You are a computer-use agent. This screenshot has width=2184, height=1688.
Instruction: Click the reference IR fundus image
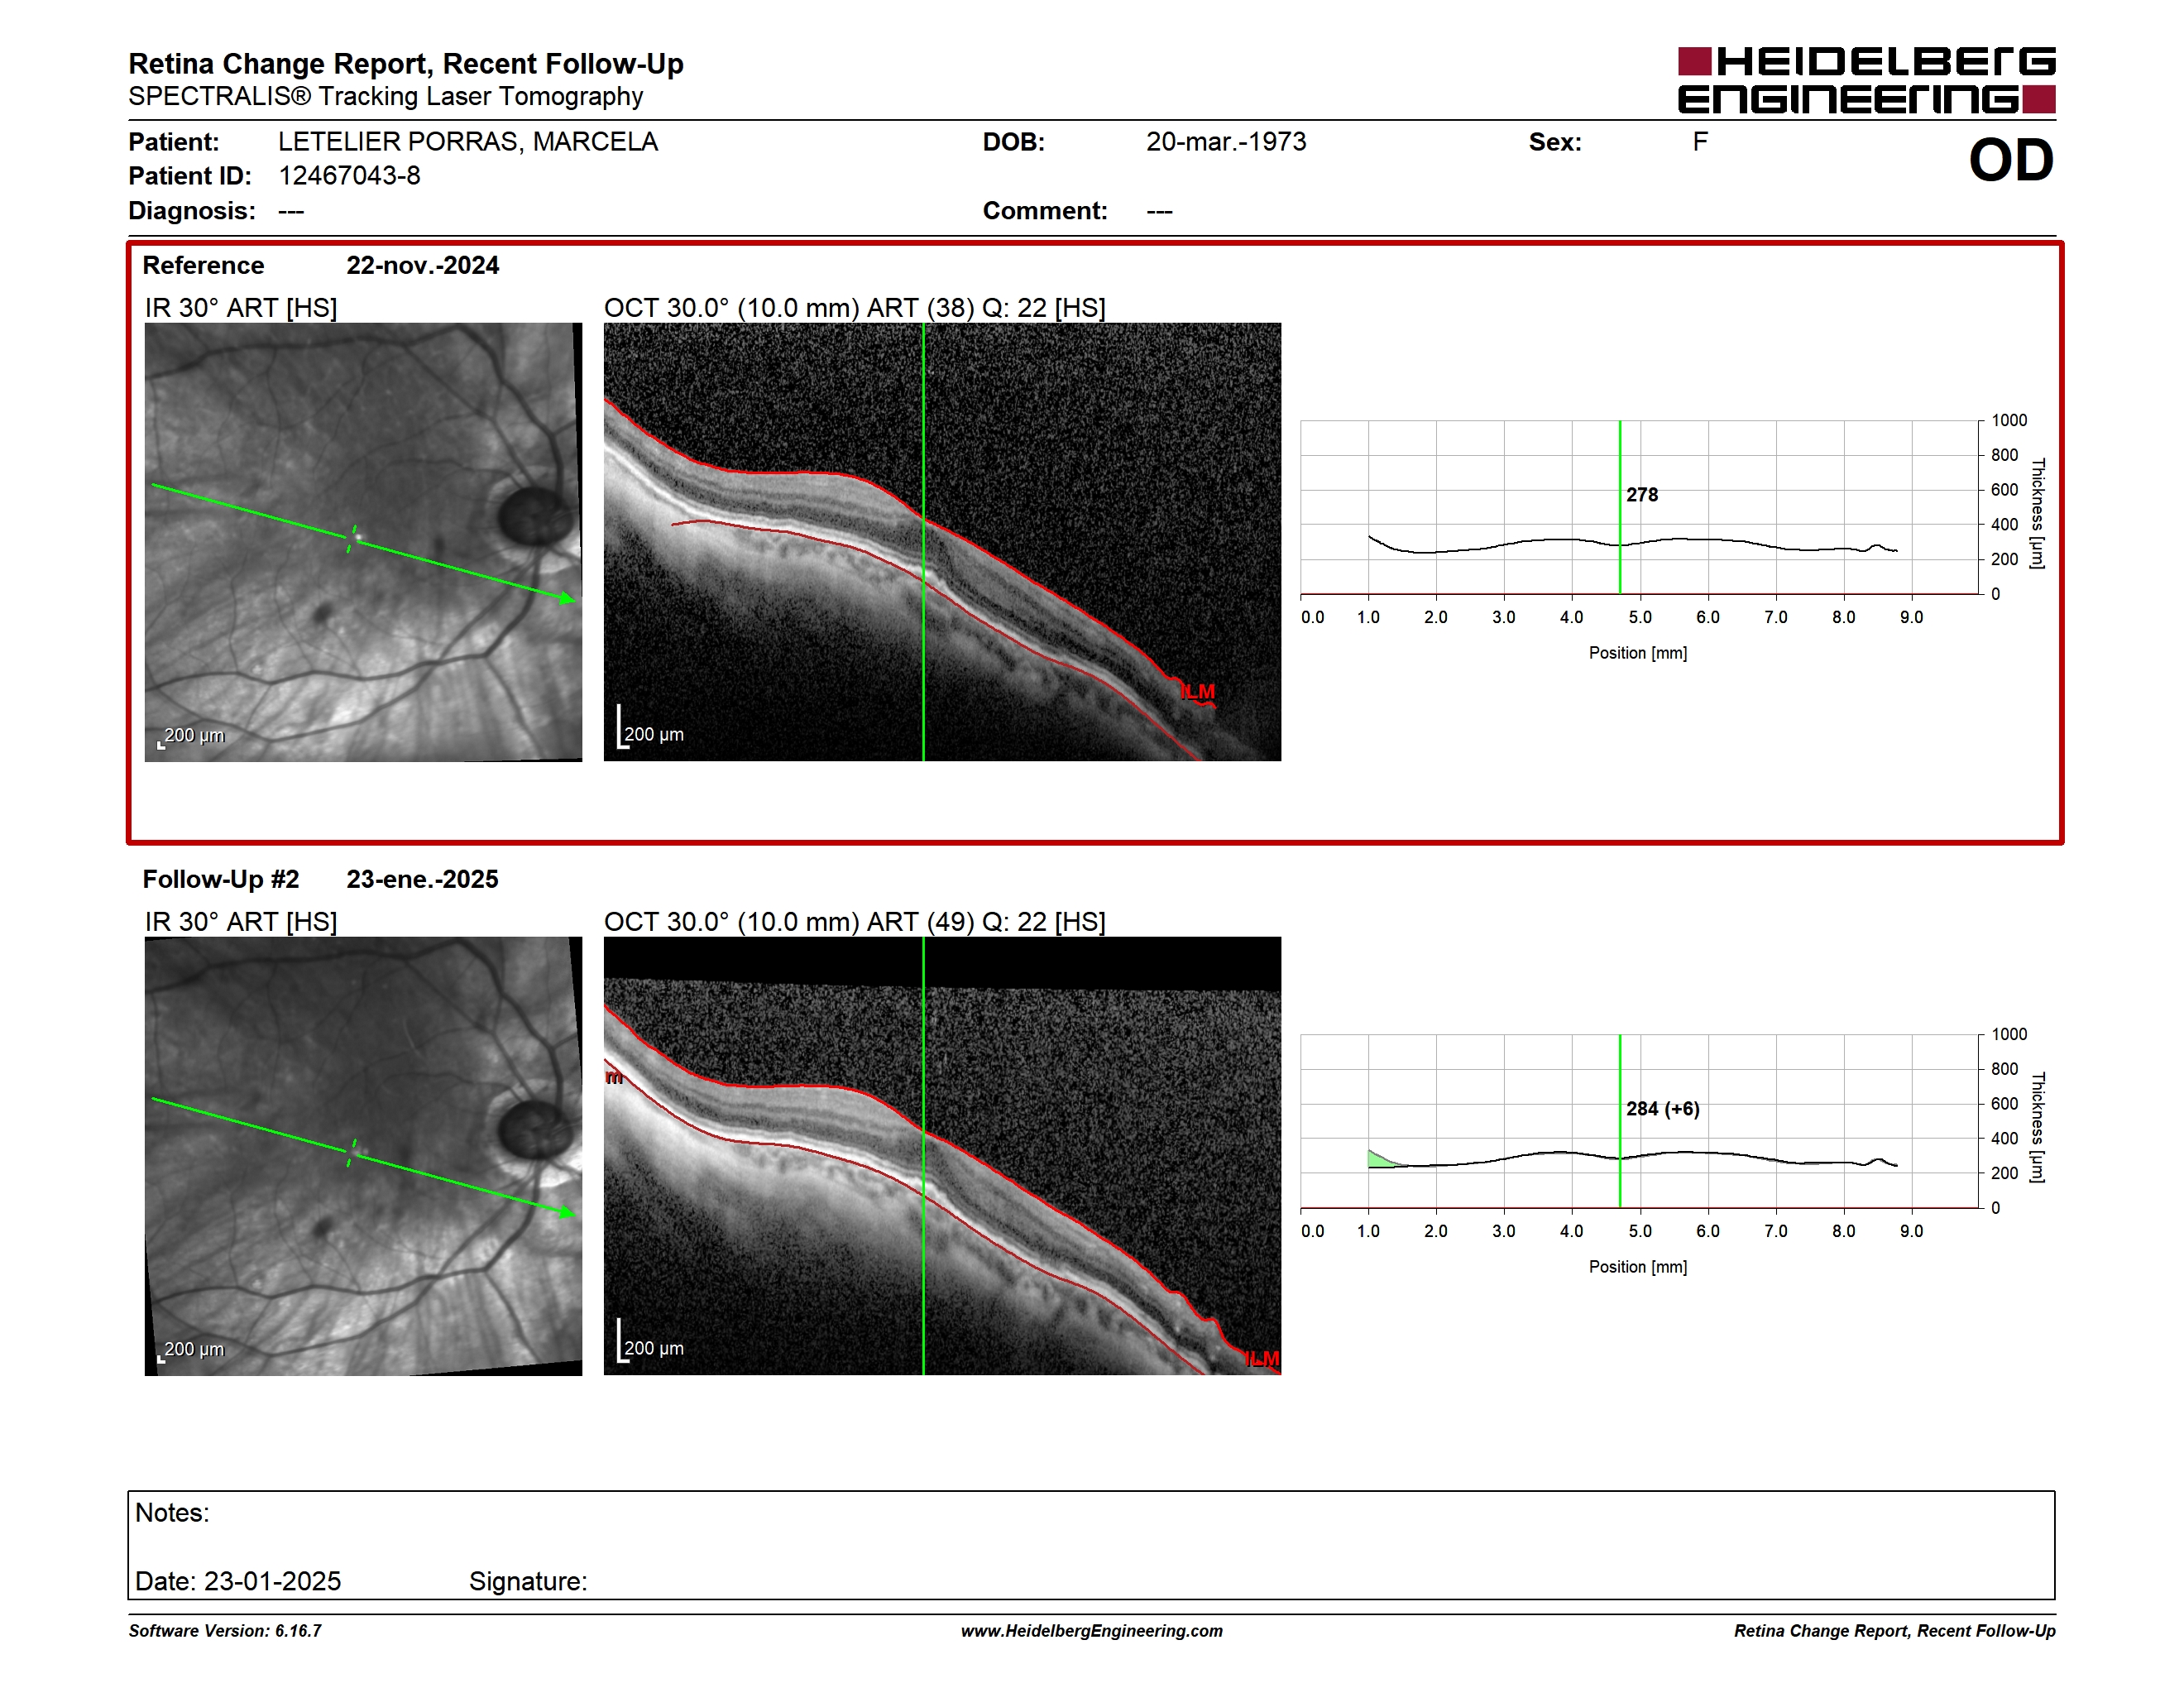click(363, 542)
